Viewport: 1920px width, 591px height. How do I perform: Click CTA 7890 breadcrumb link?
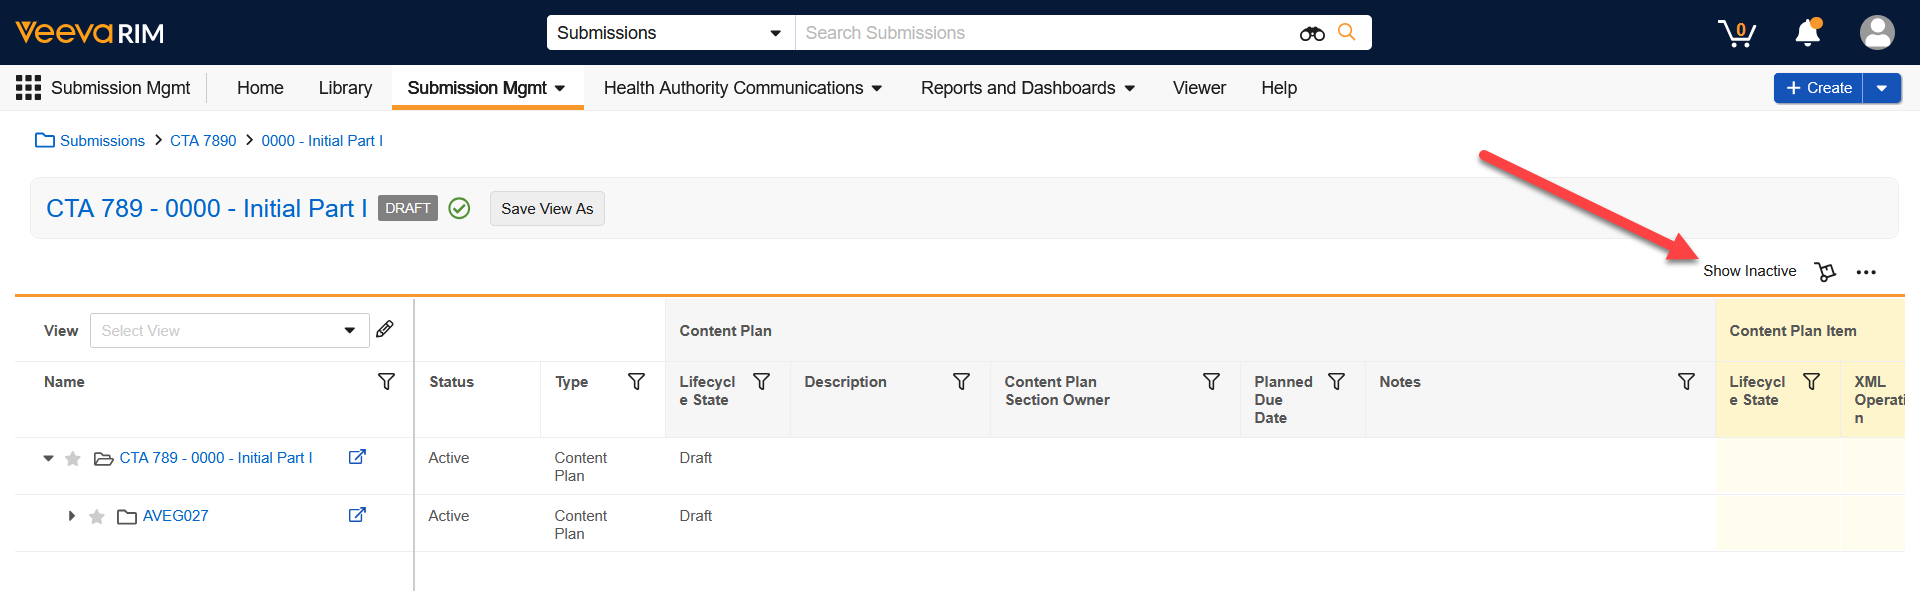point(203,141)
